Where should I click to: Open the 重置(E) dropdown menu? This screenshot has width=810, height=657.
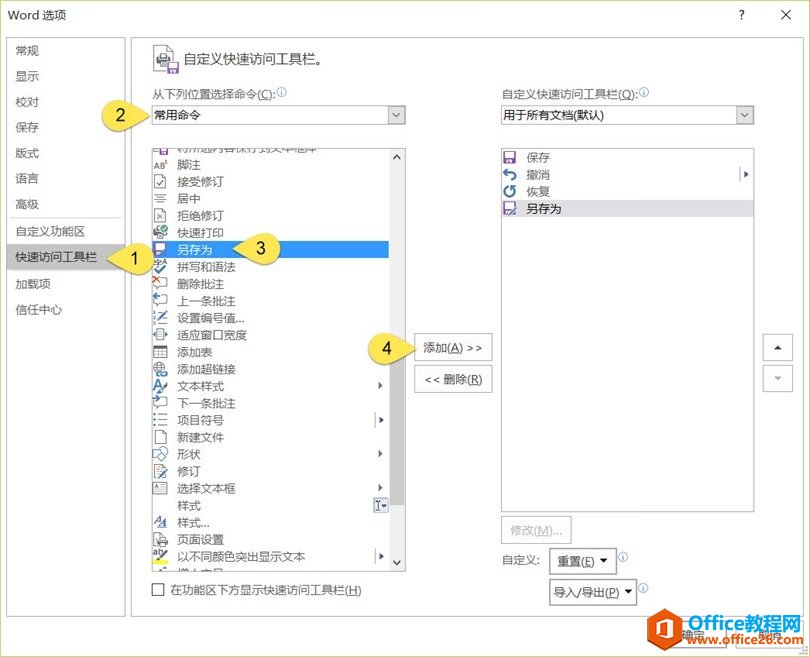coord(583,561)
